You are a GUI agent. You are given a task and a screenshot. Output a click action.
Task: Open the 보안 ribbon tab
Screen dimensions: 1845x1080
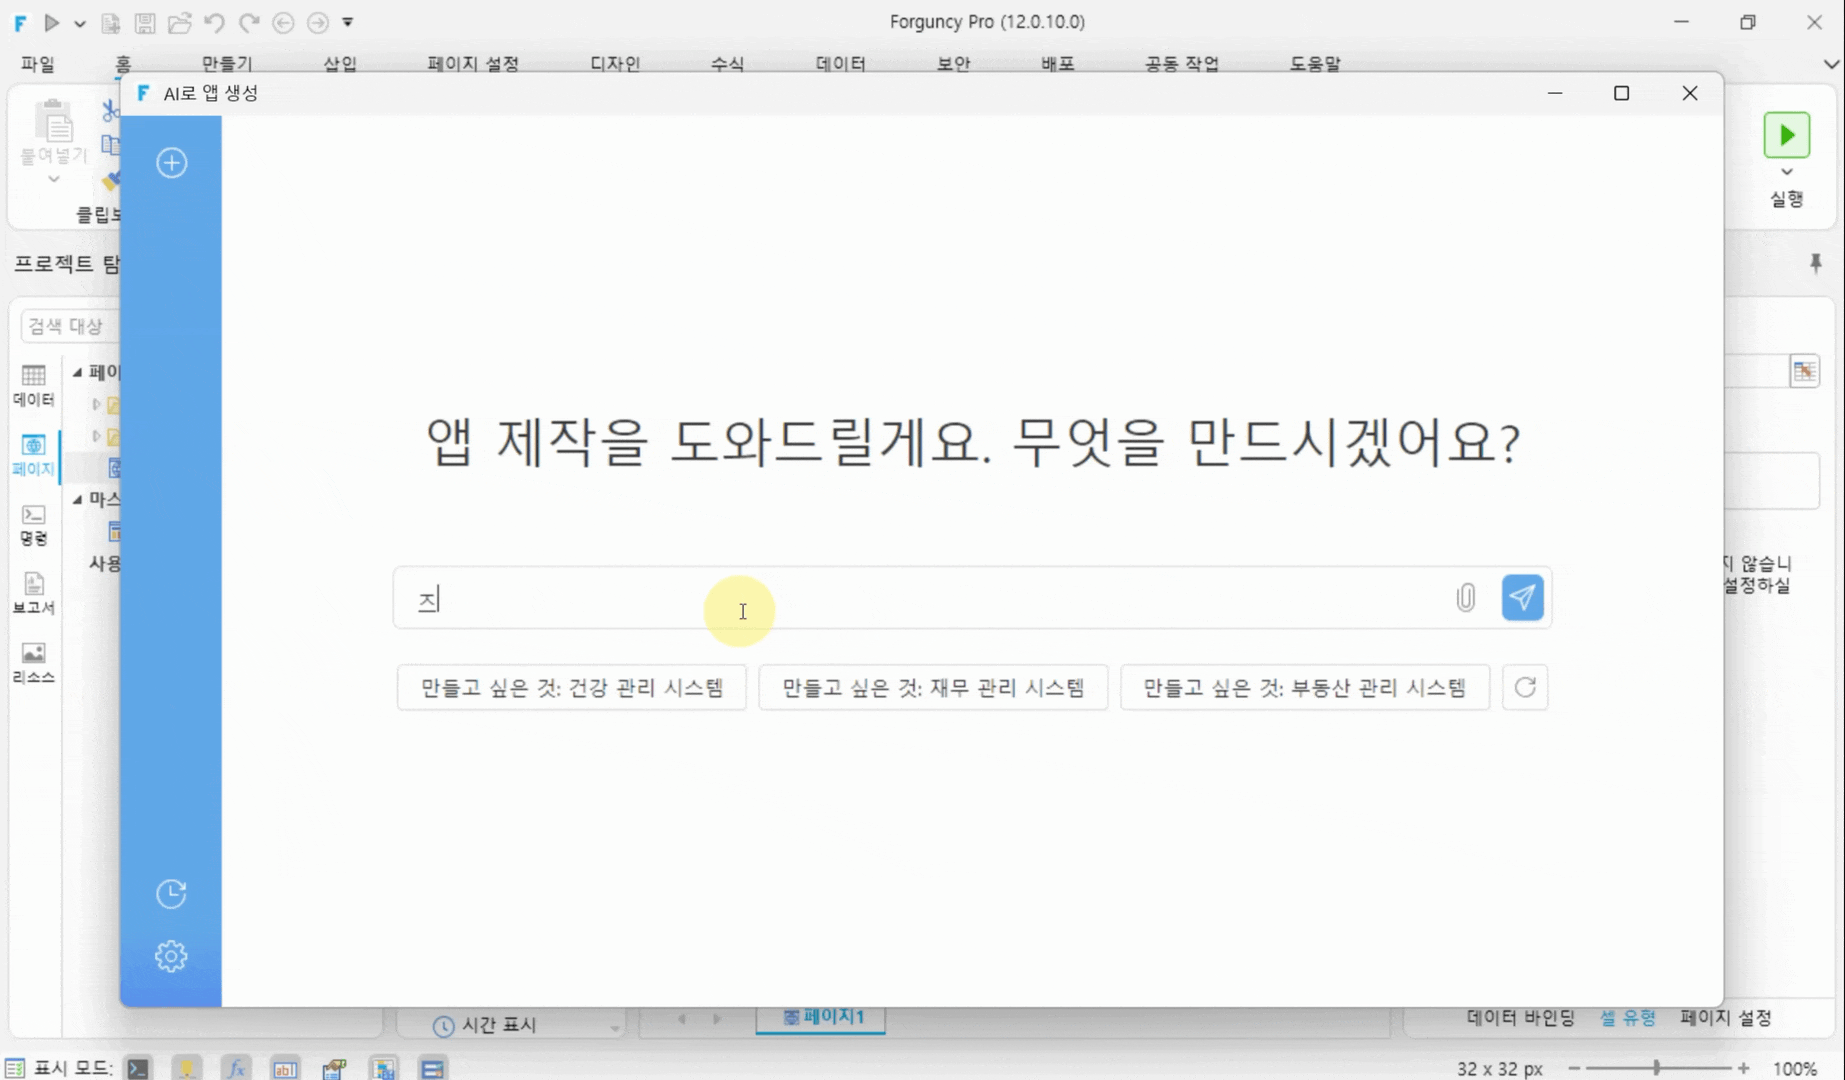pos(953,64)
